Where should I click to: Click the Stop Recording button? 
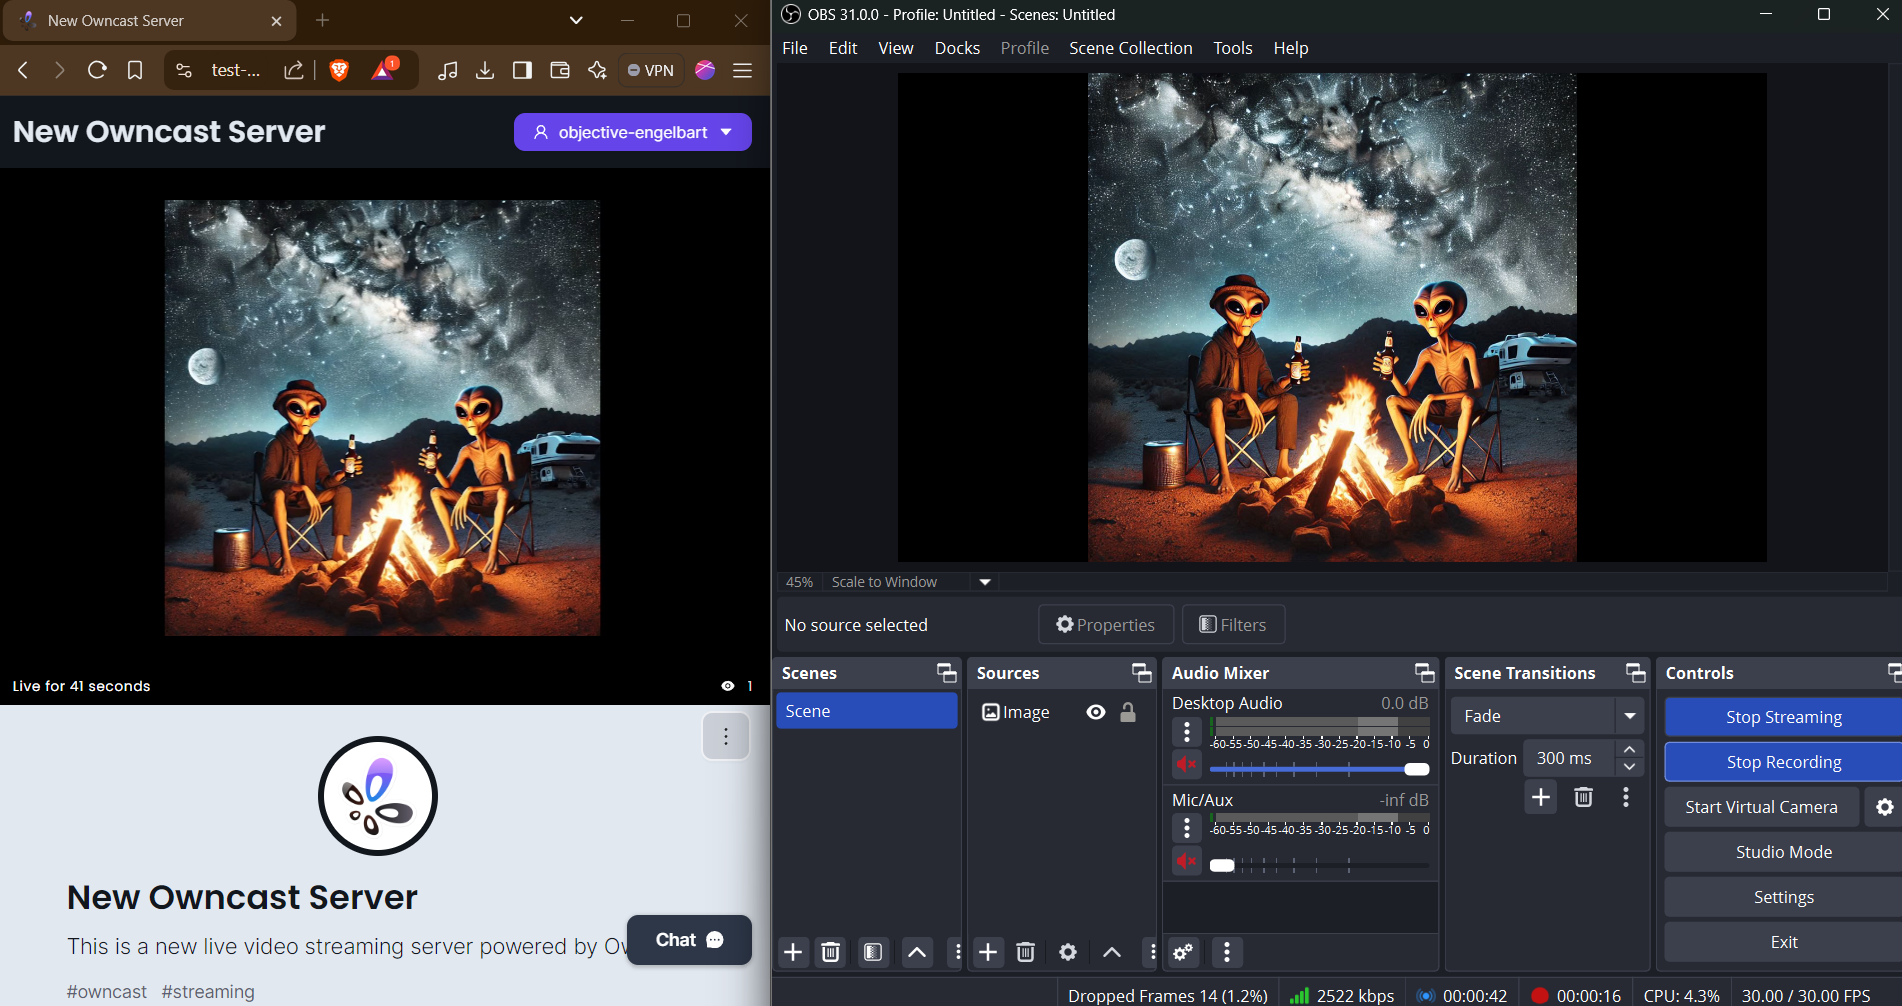click(x=1782, y=761)
